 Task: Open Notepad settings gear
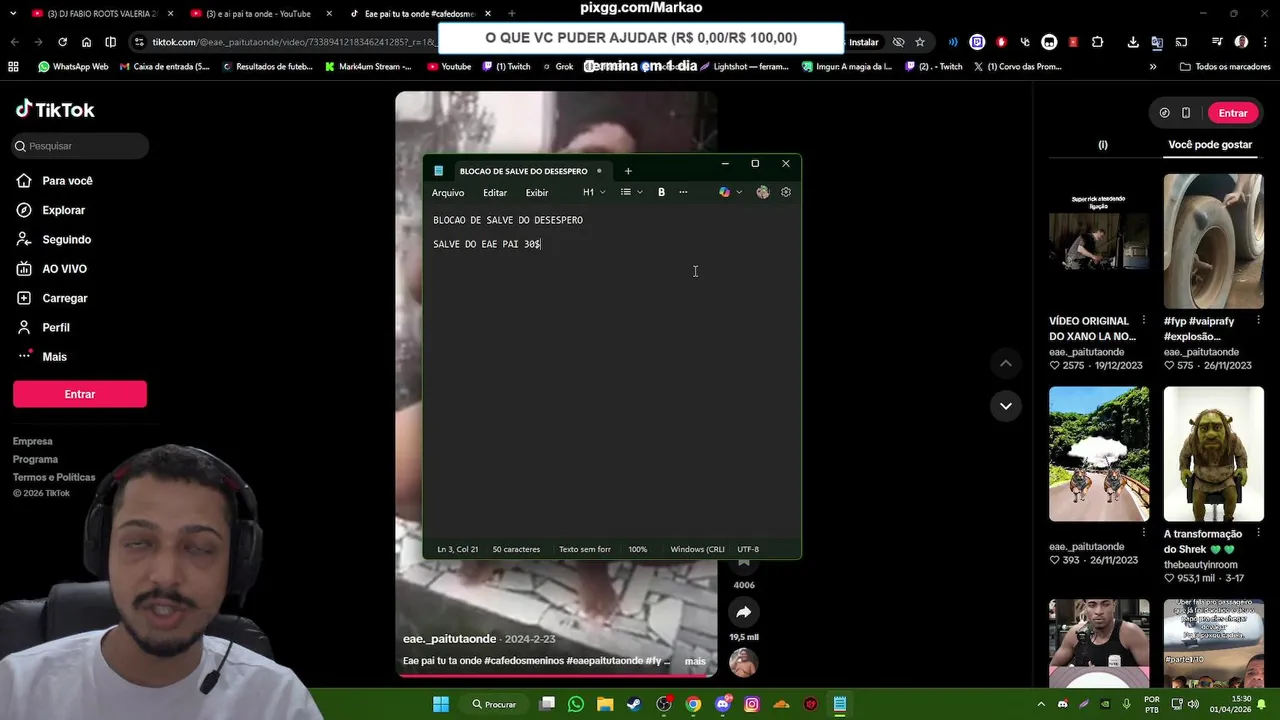(x=786, y=192)
